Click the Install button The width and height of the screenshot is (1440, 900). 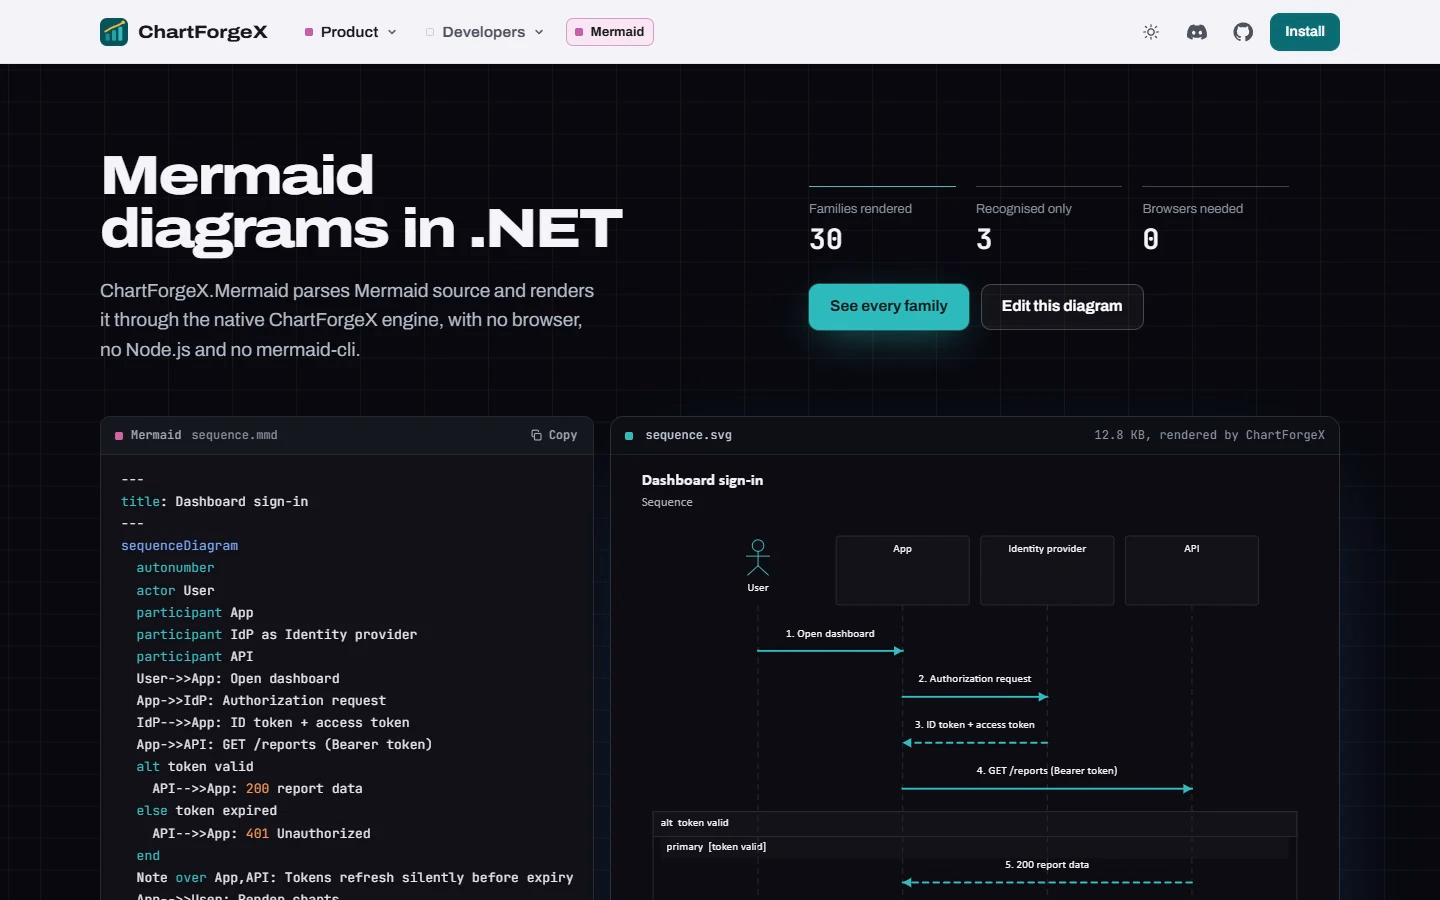(1305, 32)
